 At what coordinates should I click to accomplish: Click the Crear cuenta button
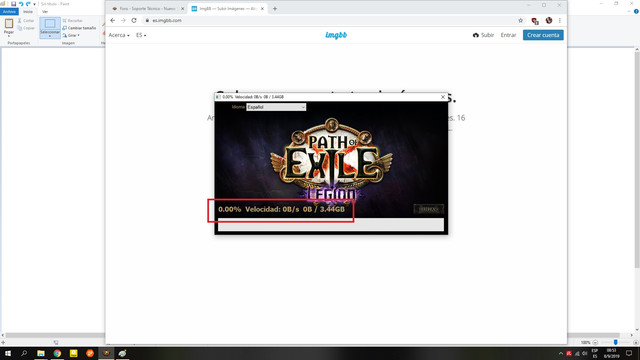point(543,35)
